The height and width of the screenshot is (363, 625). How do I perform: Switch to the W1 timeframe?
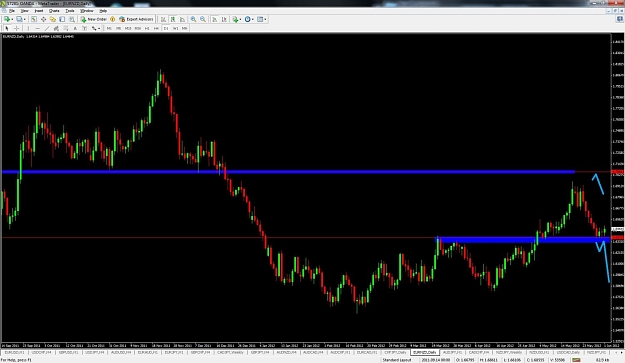[175, 28]
